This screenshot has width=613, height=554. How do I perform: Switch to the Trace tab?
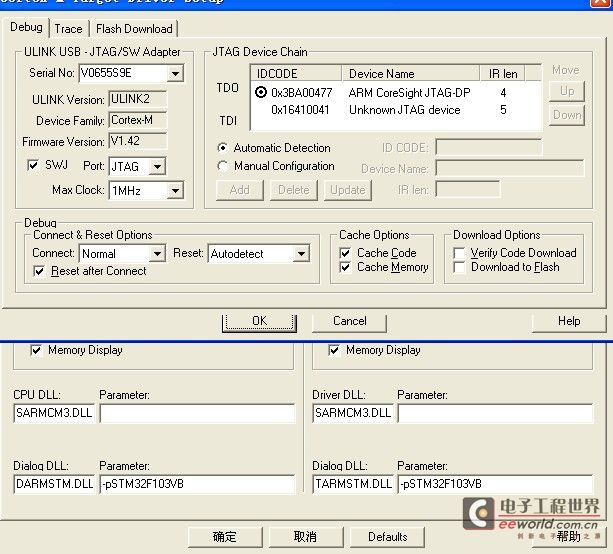tap(68, 29)
